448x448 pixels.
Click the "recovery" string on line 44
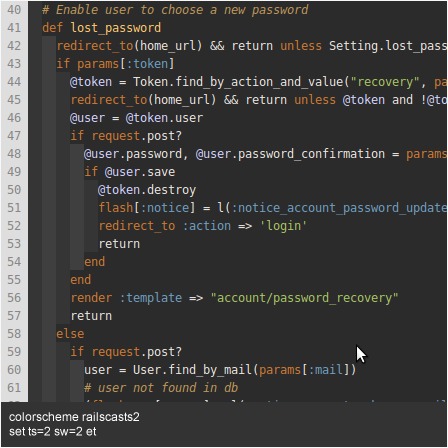385,82
